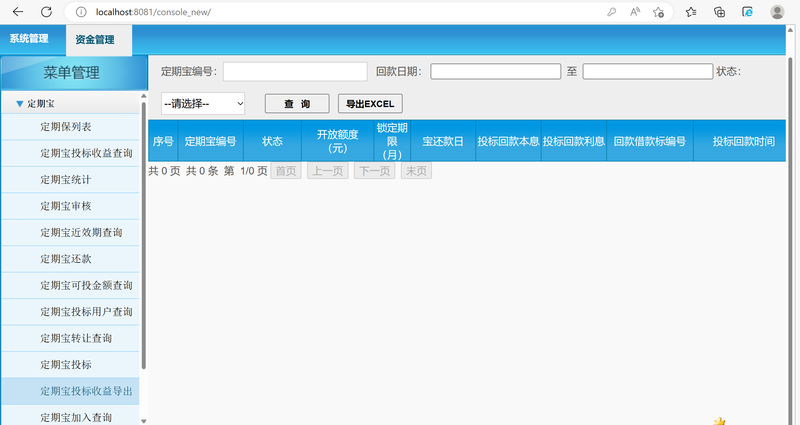Image resolution: width=800 pixels, height=425 pixels.
Task: Switch to 系统管理 tab
Action: [x=29, y=39]
